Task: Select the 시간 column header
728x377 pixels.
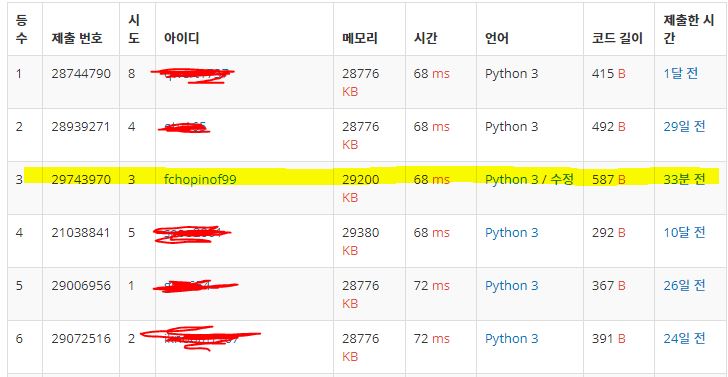Action: (x=425, y=38)
